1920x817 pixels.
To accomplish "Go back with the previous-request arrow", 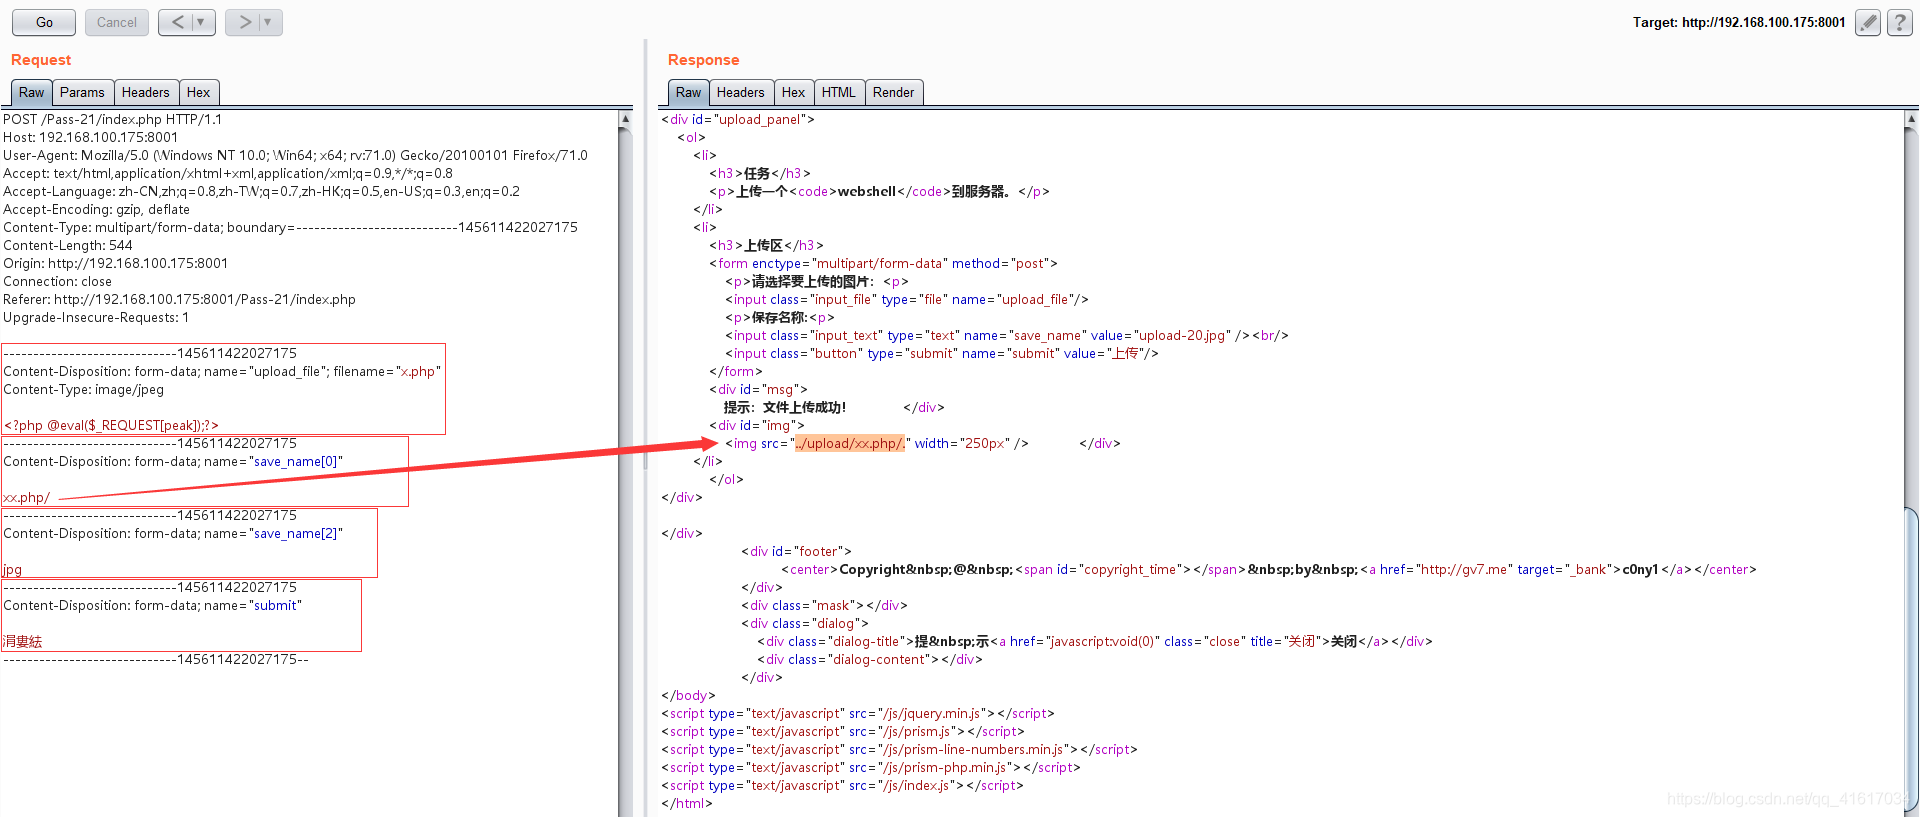I will (x=177, y=22).
